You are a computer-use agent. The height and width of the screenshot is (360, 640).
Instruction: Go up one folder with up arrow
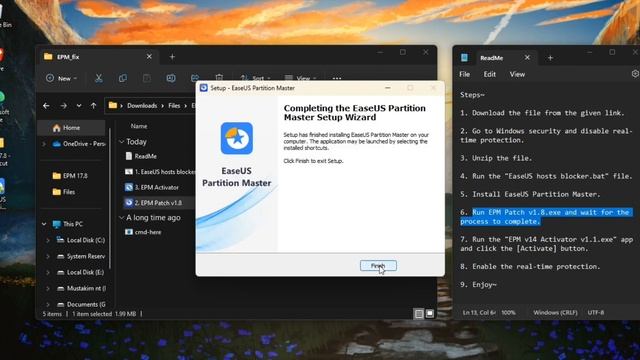[x=93, y=106]
